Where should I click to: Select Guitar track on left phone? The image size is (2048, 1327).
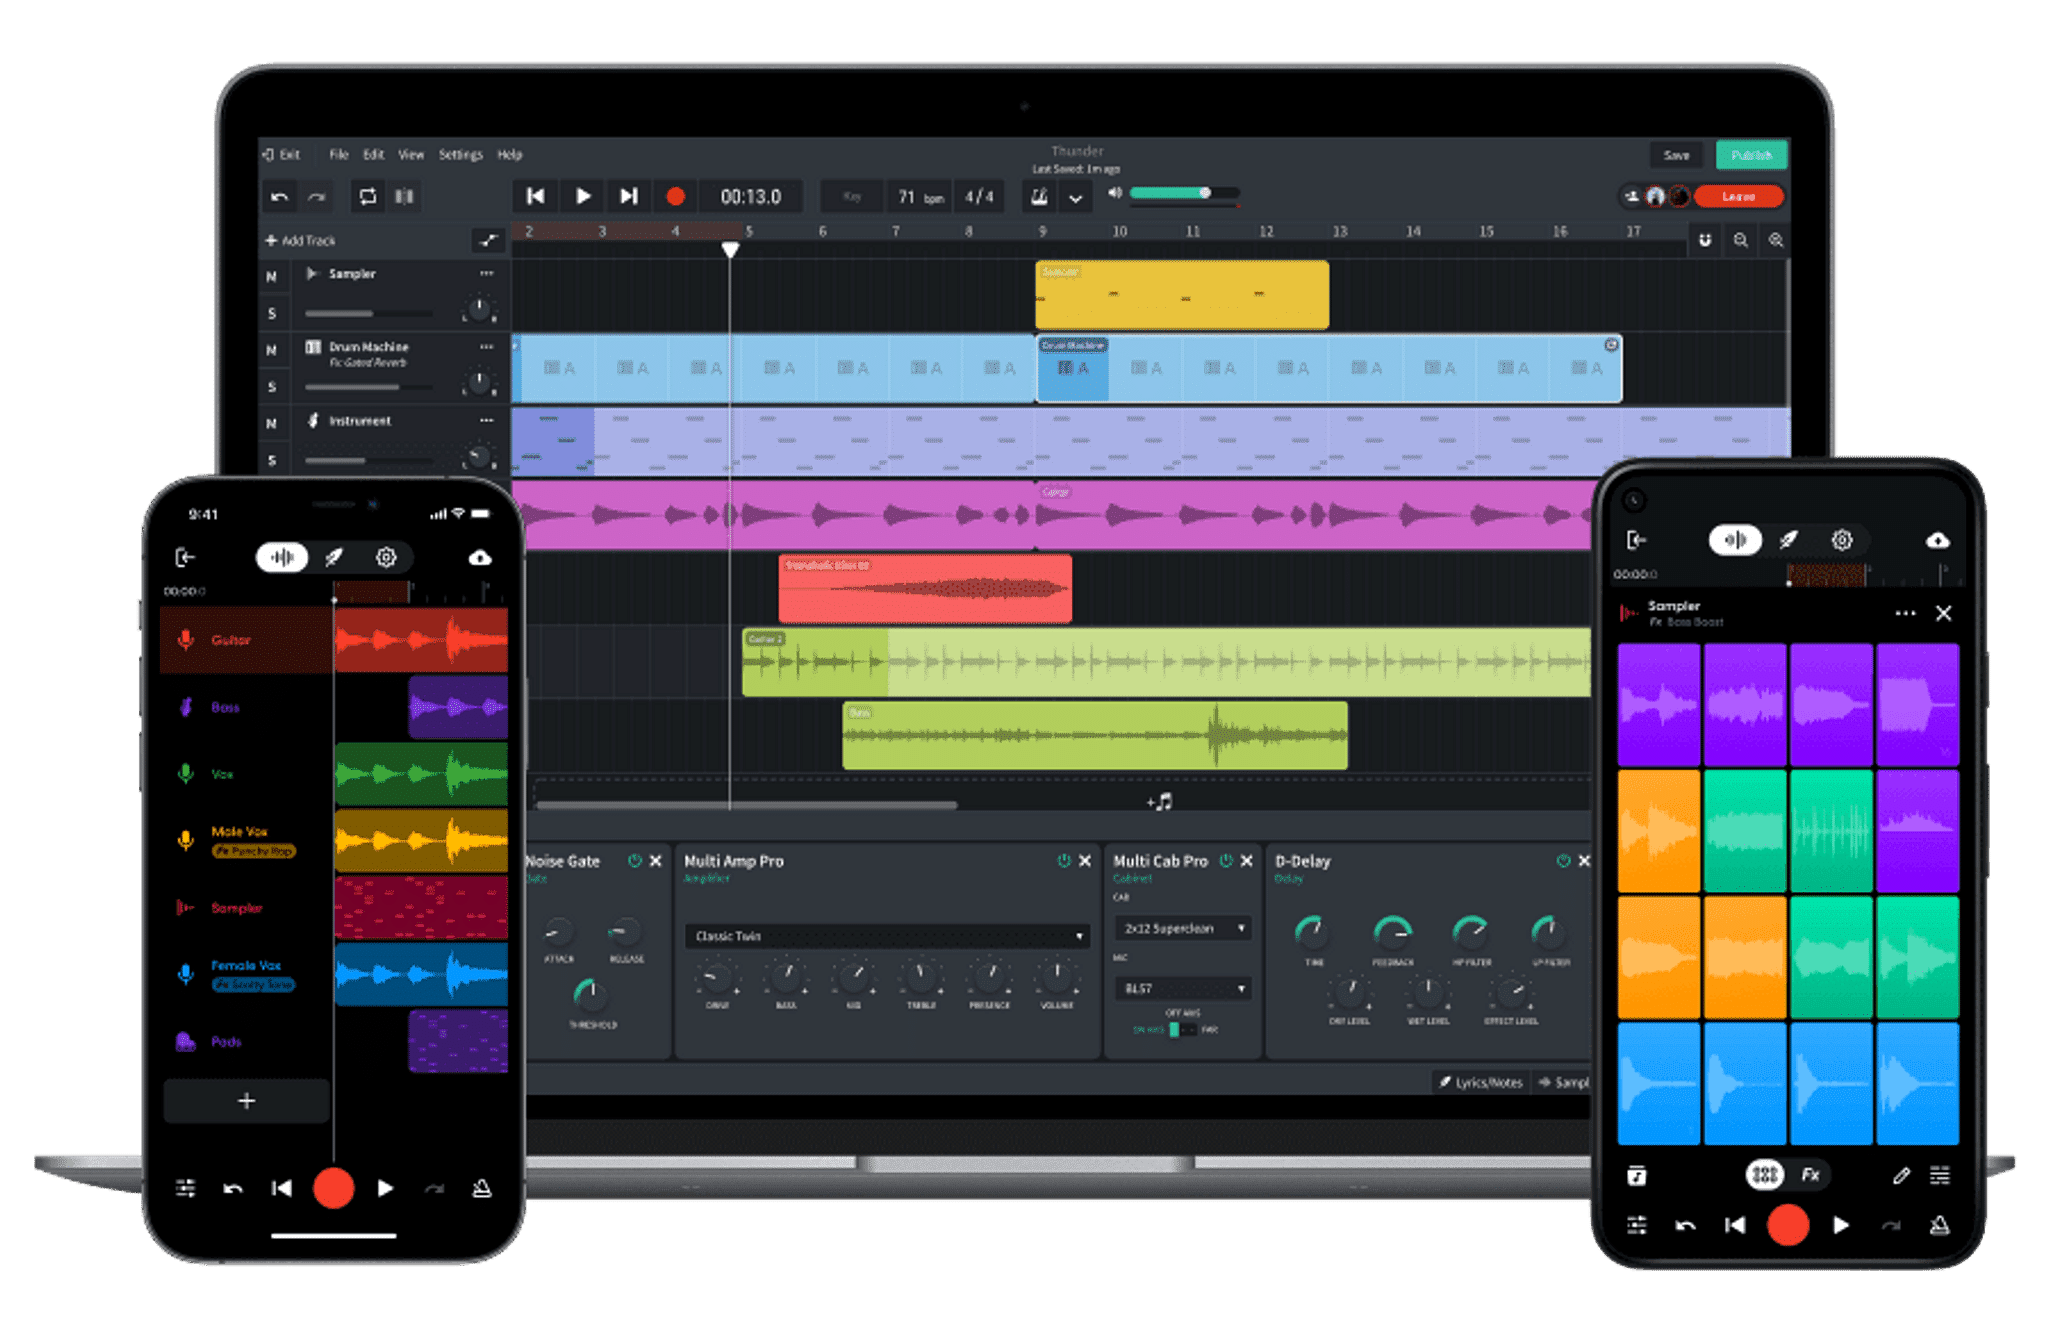coord(246,640)
